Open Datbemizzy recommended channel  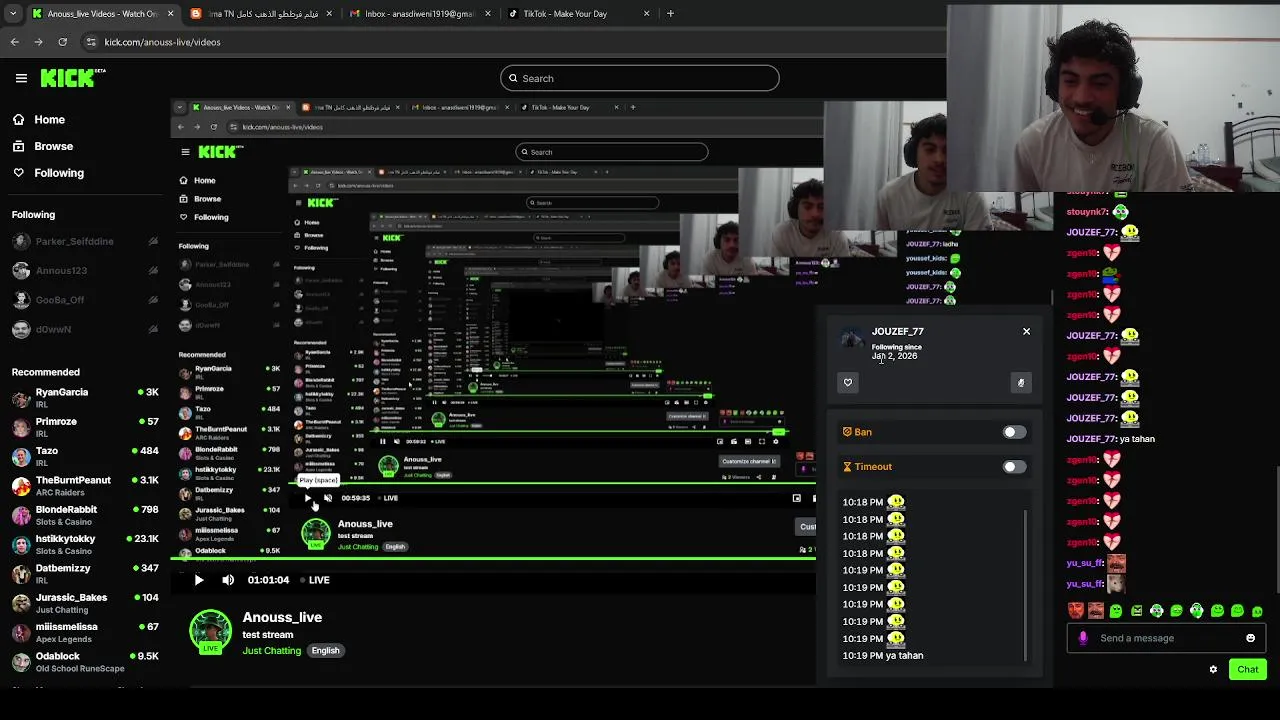pyautogui.click(x=84, y=574)
